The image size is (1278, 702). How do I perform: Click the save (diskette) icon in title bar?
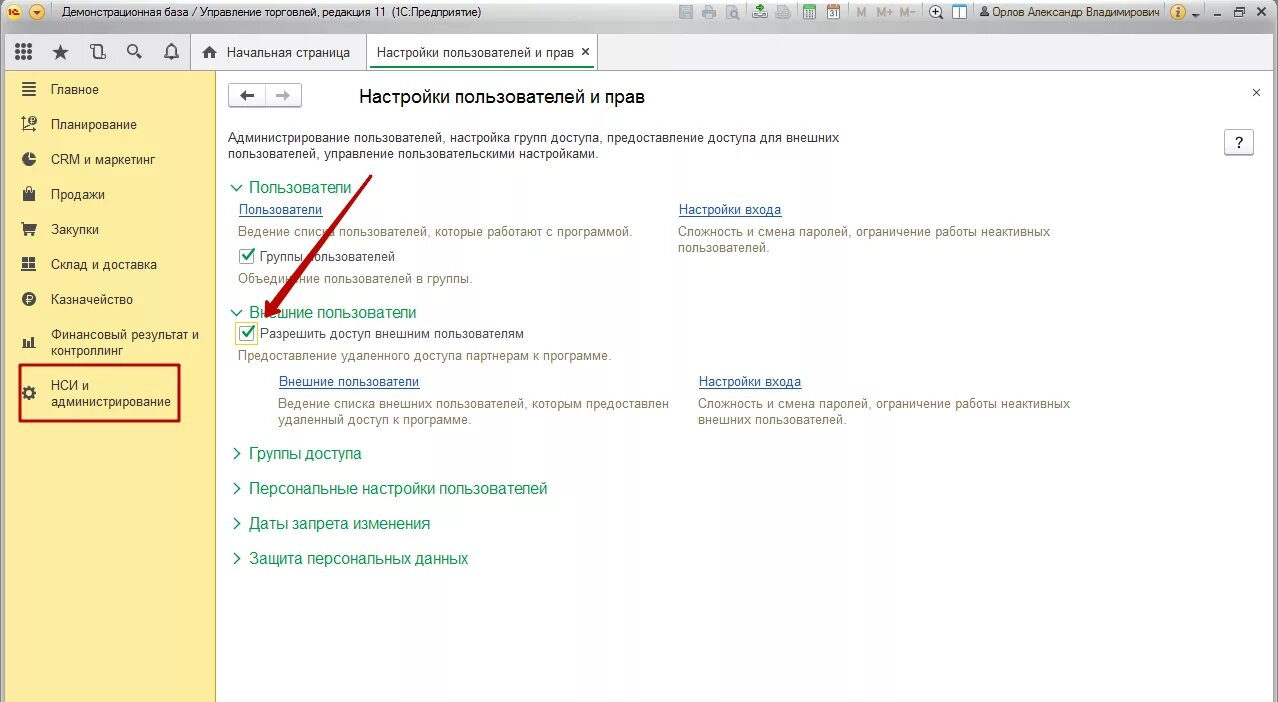[x=686, y=12]
